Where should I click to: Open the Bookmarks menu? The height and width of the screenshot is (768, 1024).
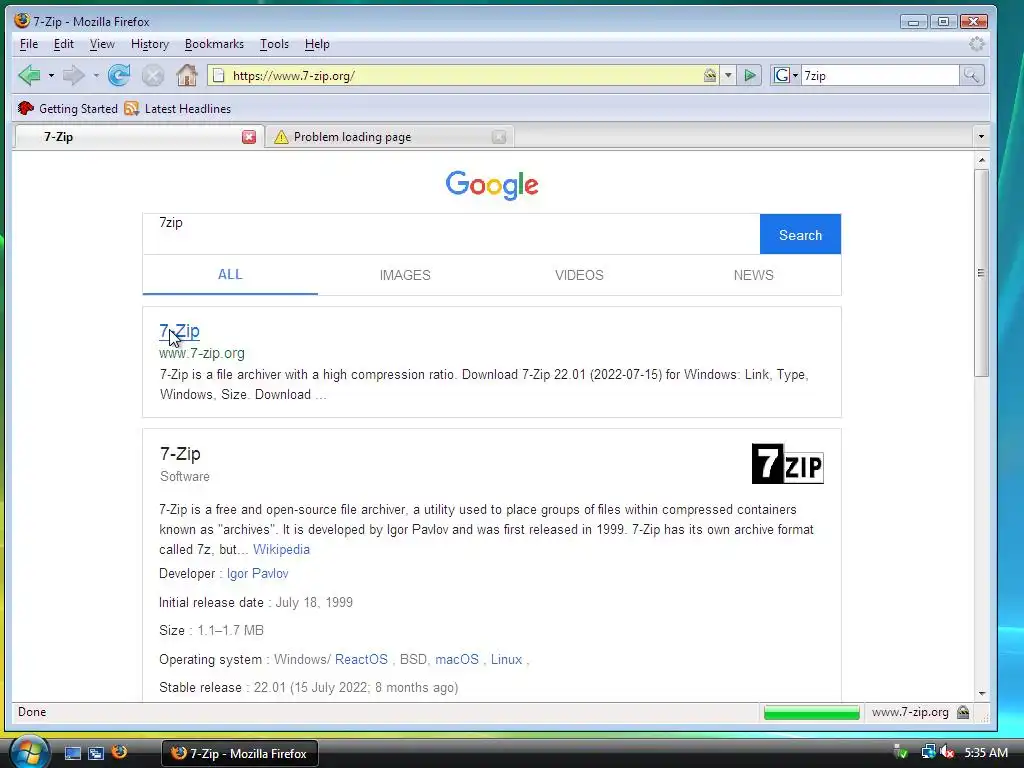(x=214, y=44)
